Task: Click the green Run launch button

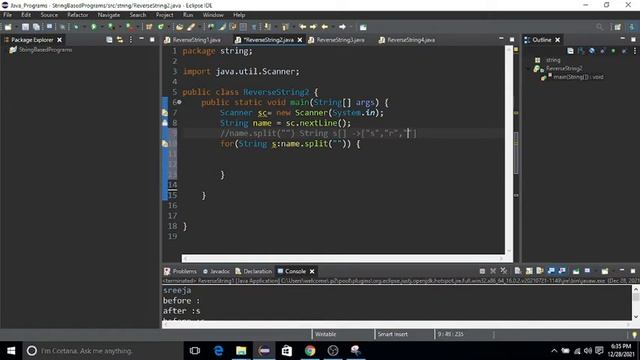Action: tap(93, 27)
